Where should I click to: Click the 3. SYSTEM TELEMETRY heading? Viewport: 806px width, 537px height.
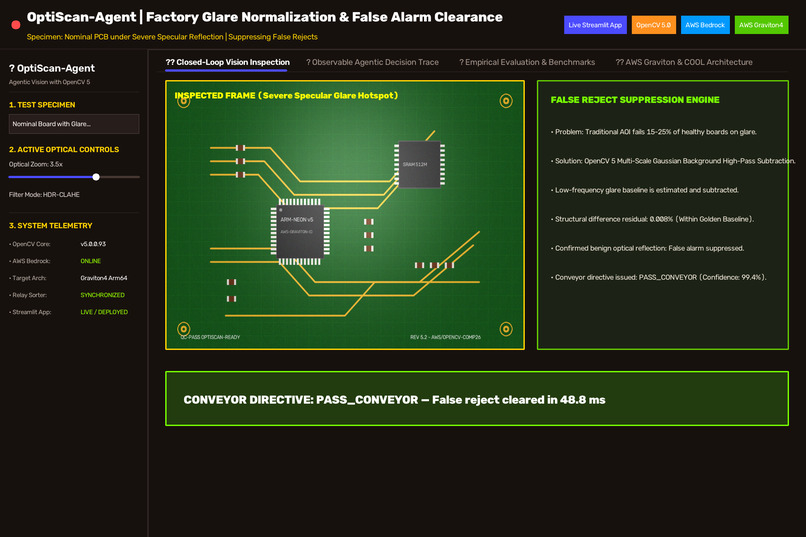coord(50,226)
